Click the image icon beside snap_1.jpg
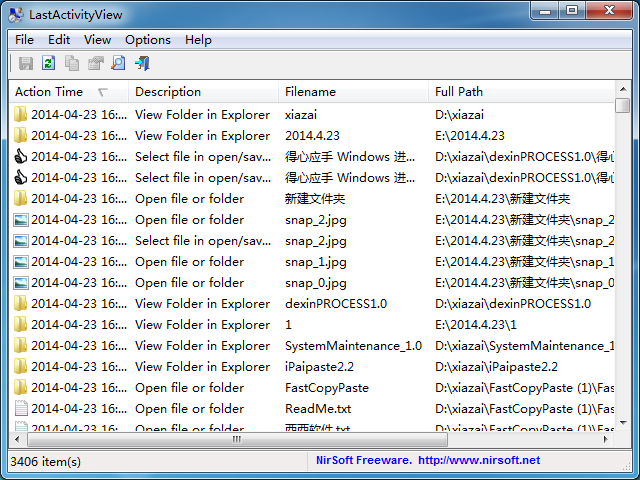The height and width of the screenshot is (480, 640). [x=20, y=262]
